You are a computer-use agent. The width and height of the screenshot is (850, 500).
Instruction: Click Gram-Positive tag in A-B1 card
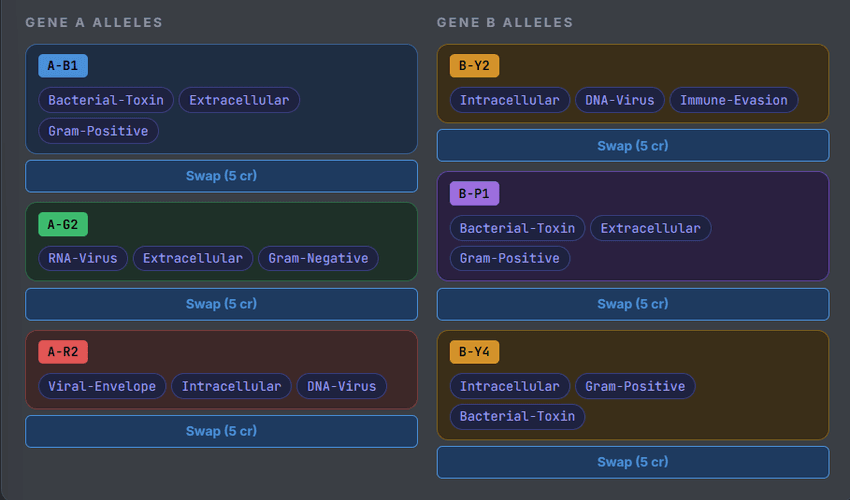click(98, 131)
